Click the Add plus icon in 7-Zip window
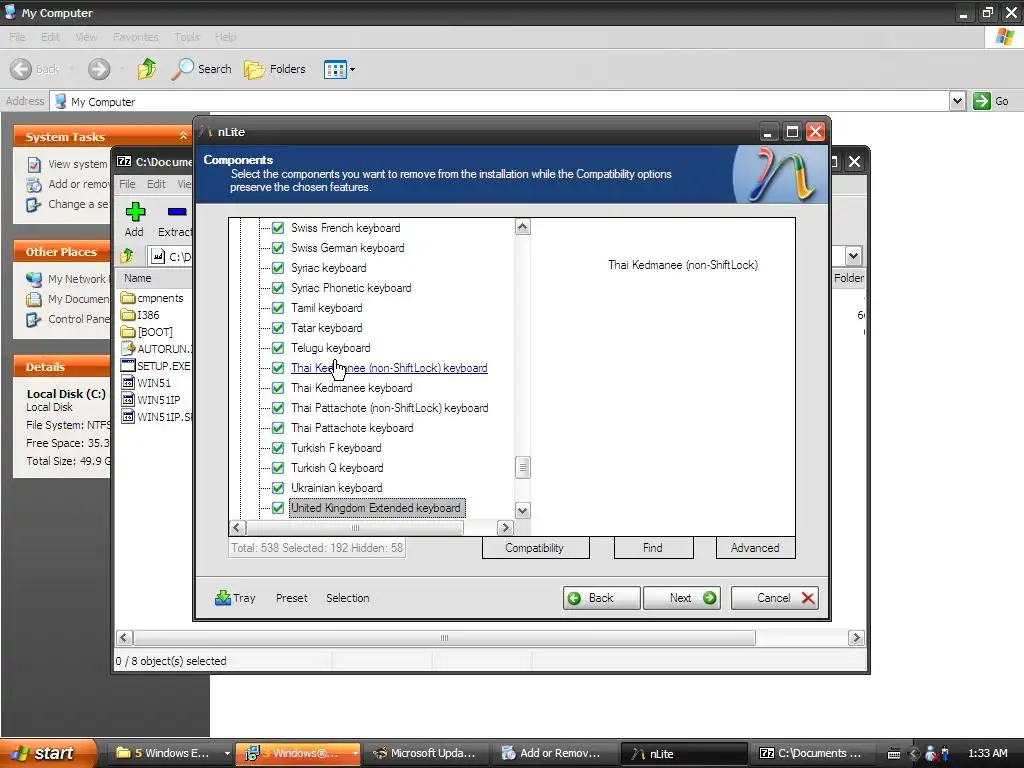Screen dimensions: 1024x768 click(135, 212)
